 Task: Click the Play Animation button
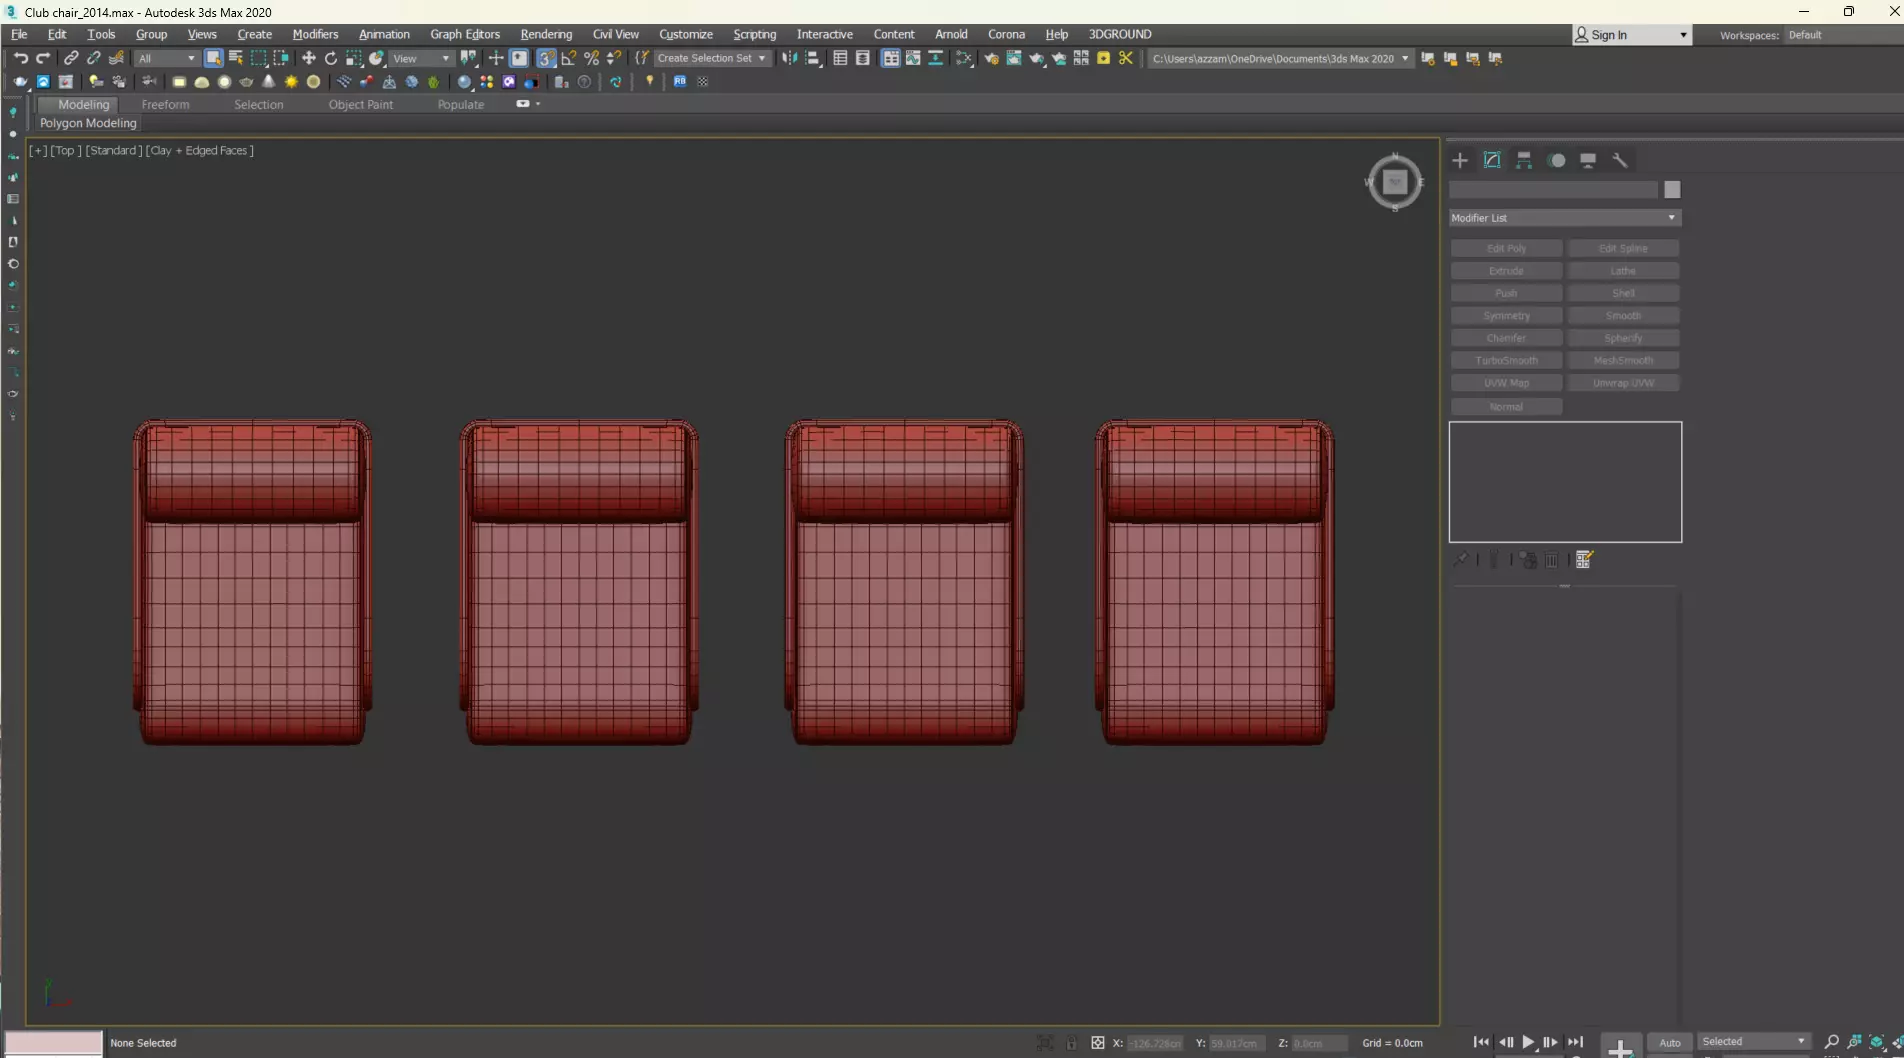tap(1528, 1042)
